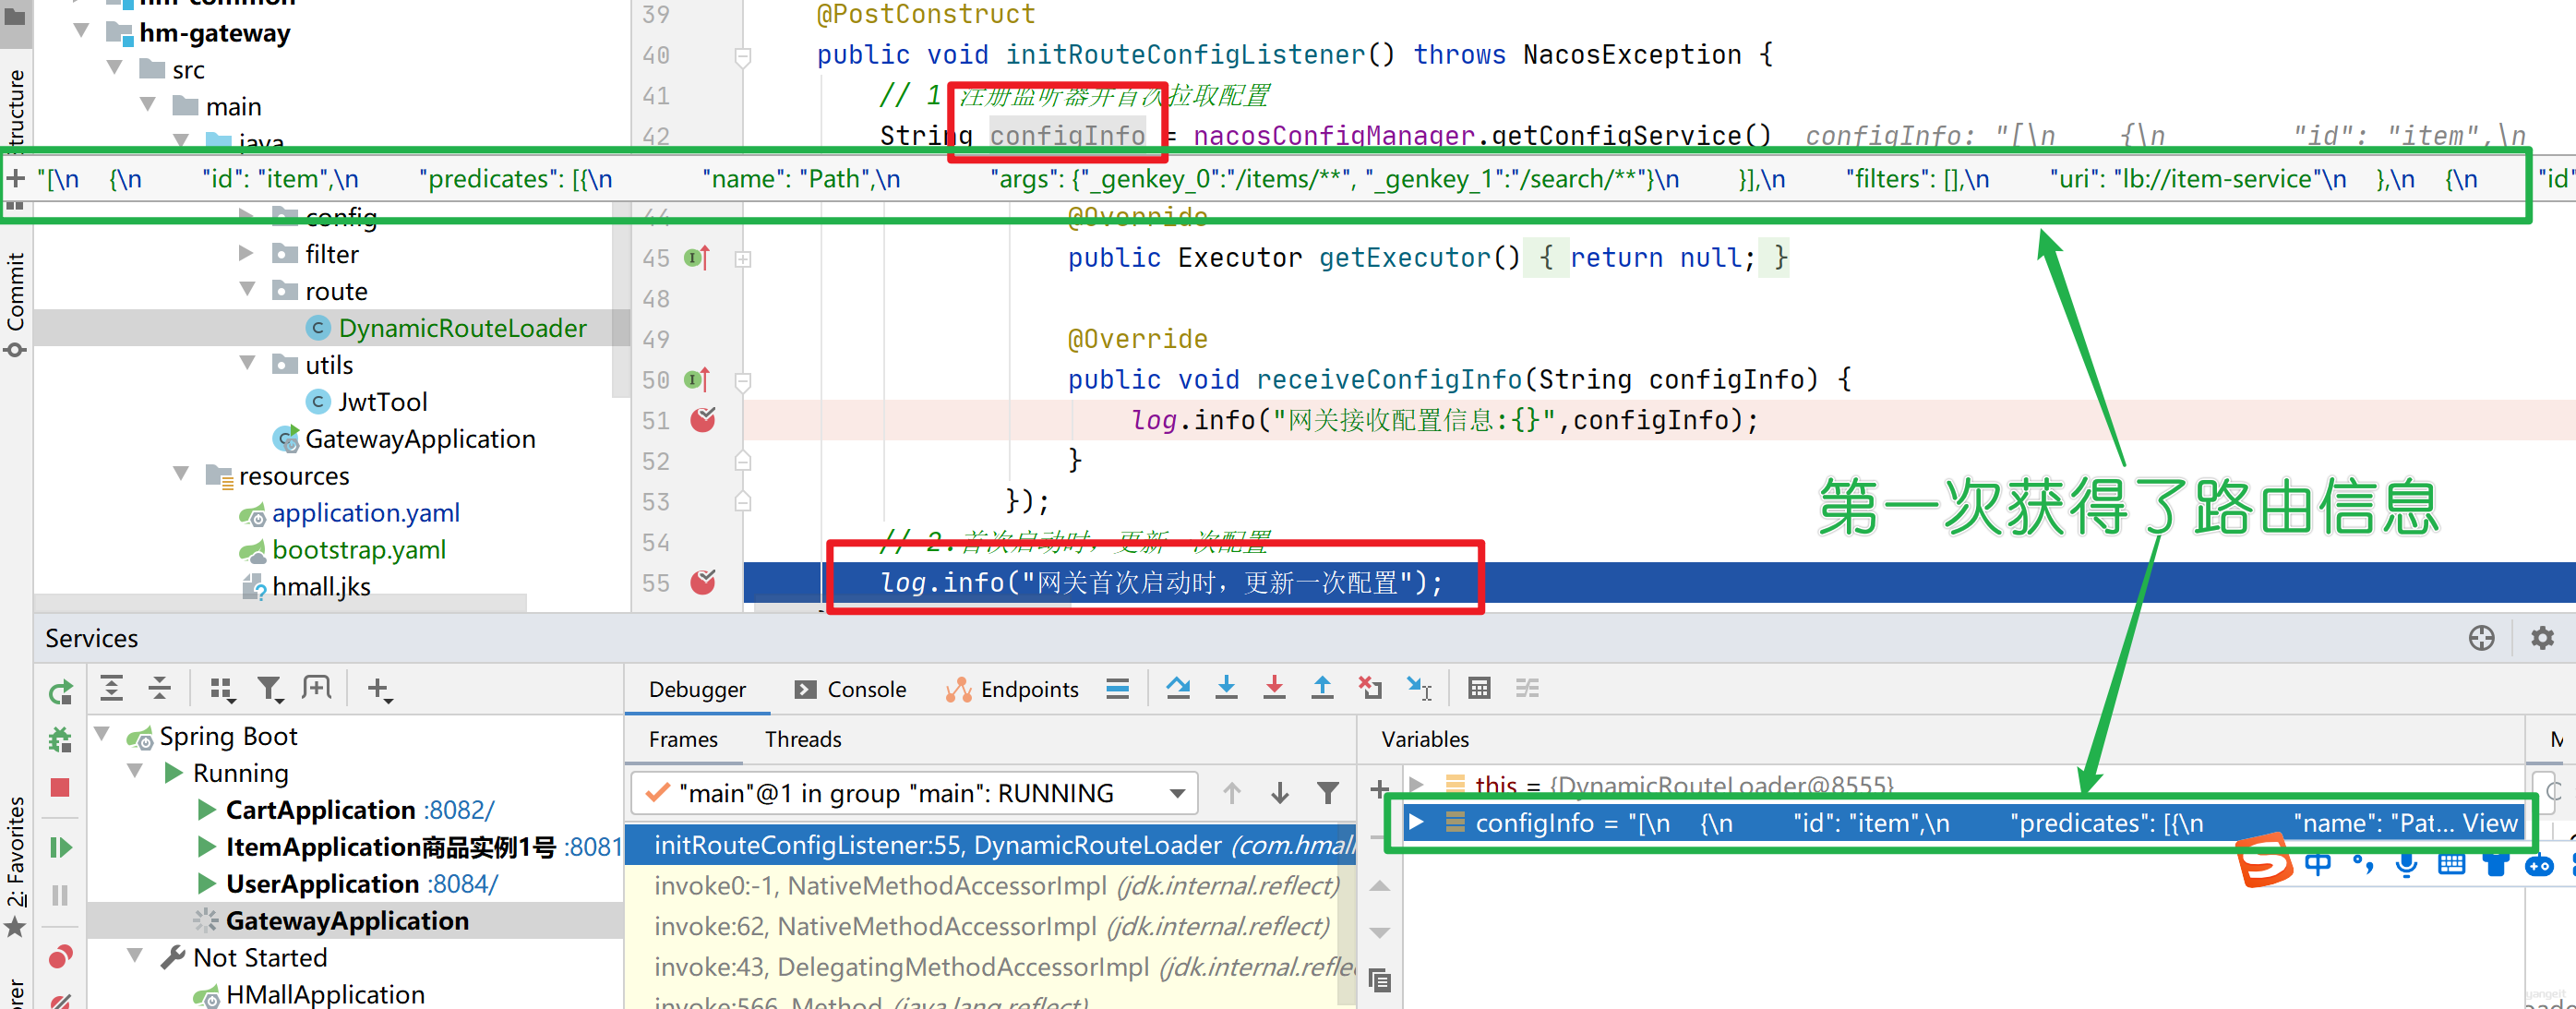Click implements gutter icon on line 45
This screenshot has width=2576, height=1009.
(697, 258)
